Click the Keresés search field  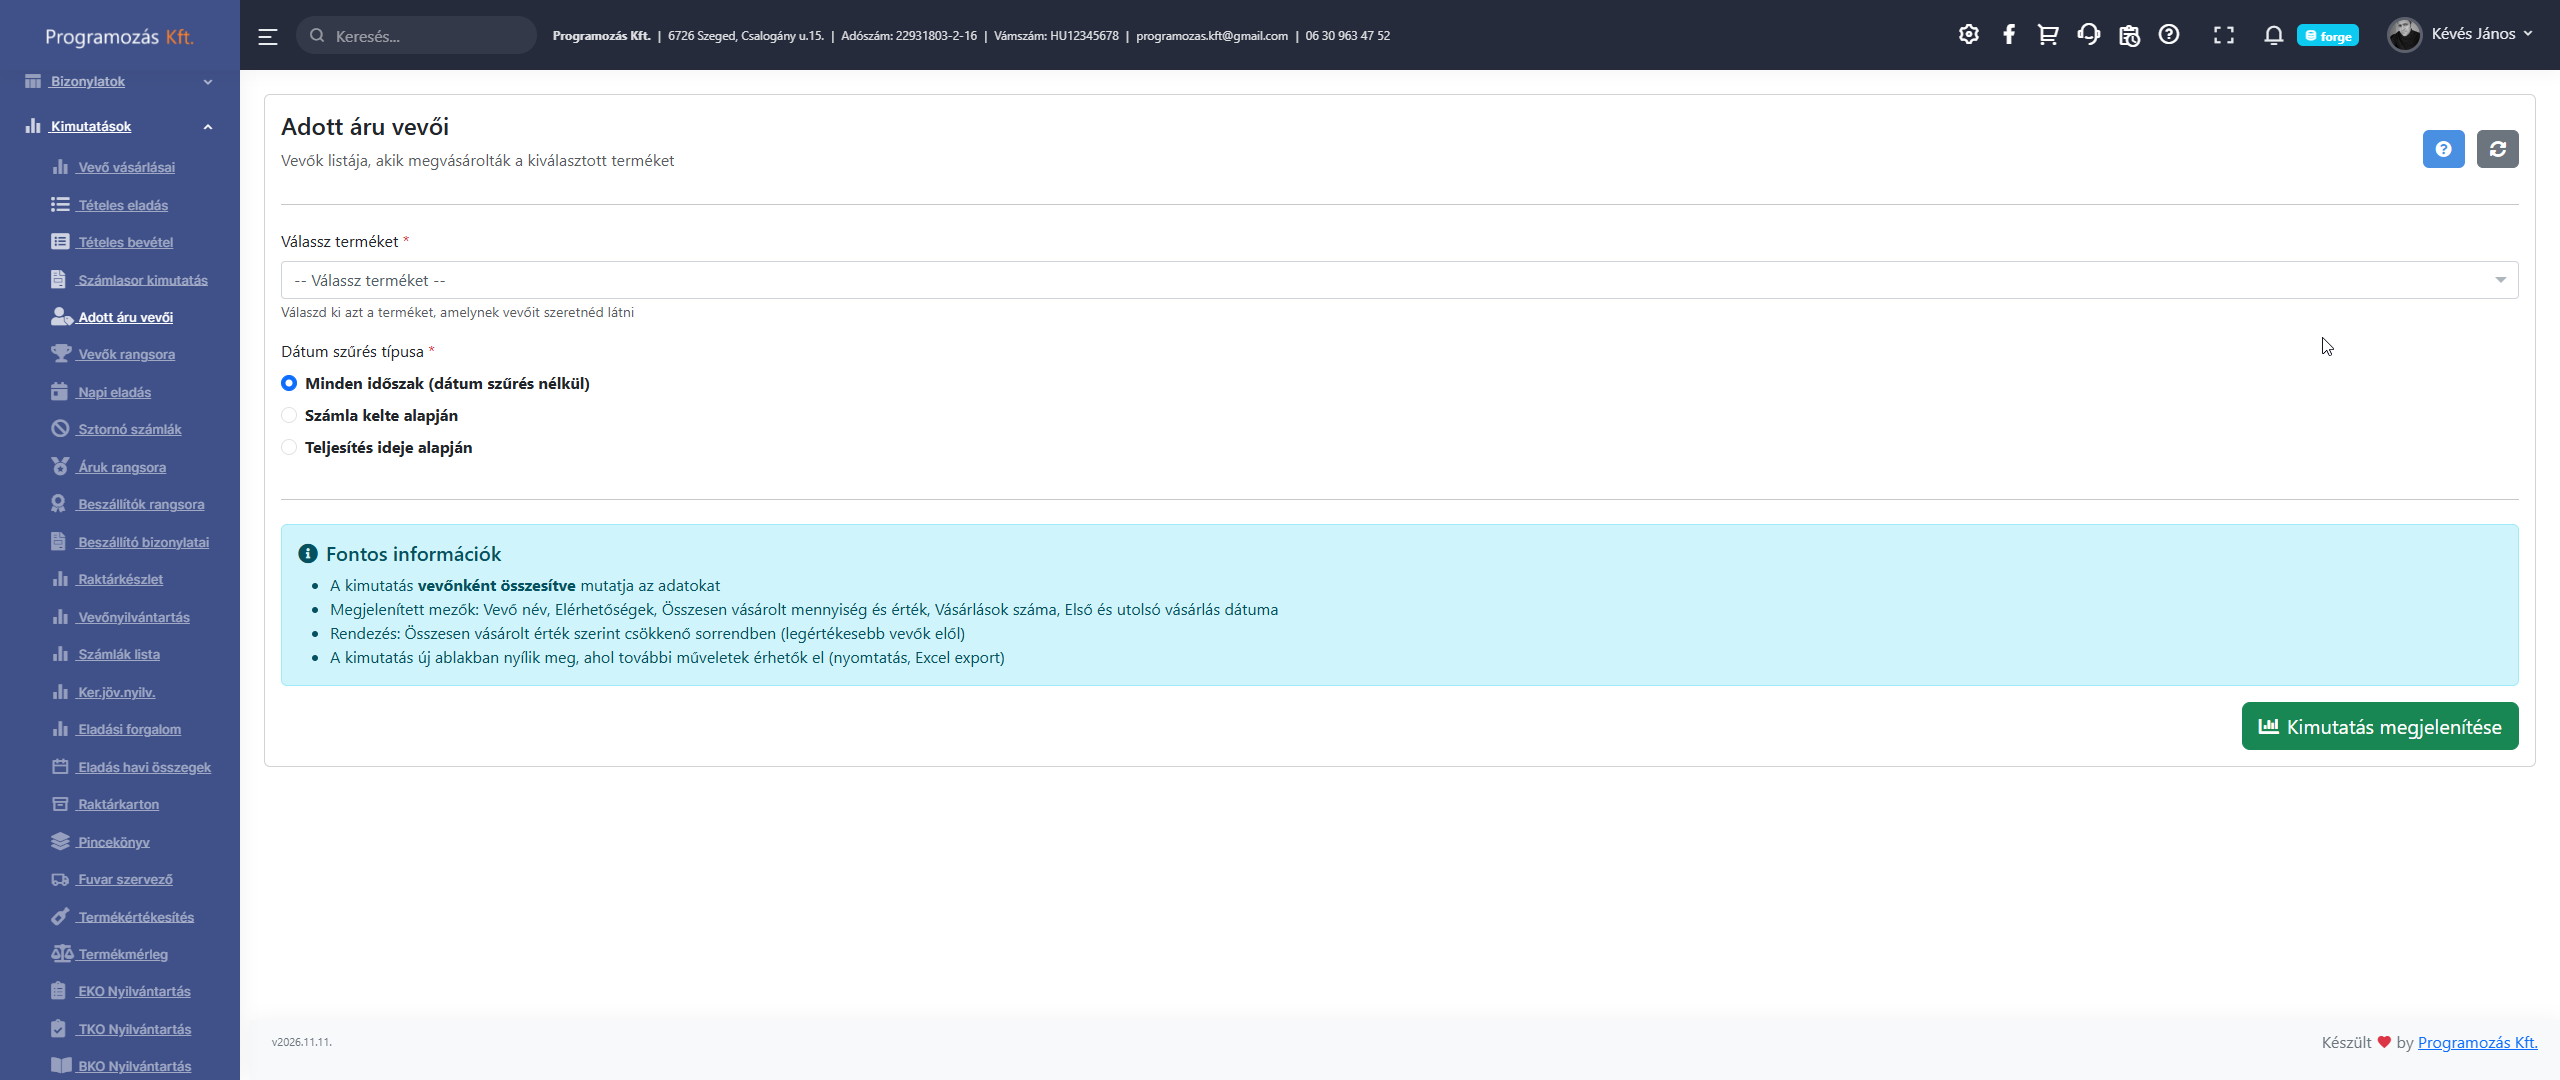tap(425, 36)
